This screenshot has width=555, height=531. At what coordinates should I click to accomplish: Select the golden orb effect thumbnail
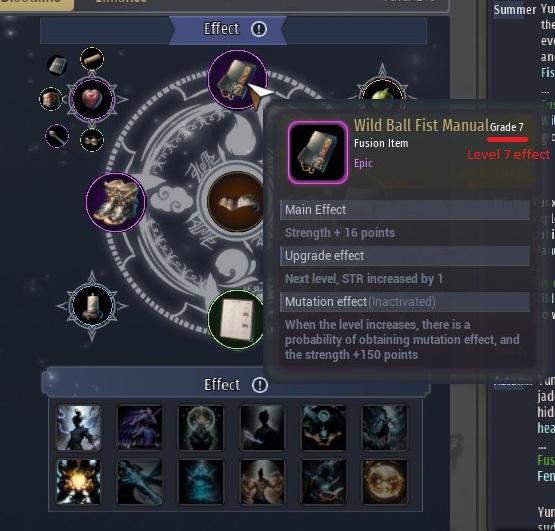385,482
